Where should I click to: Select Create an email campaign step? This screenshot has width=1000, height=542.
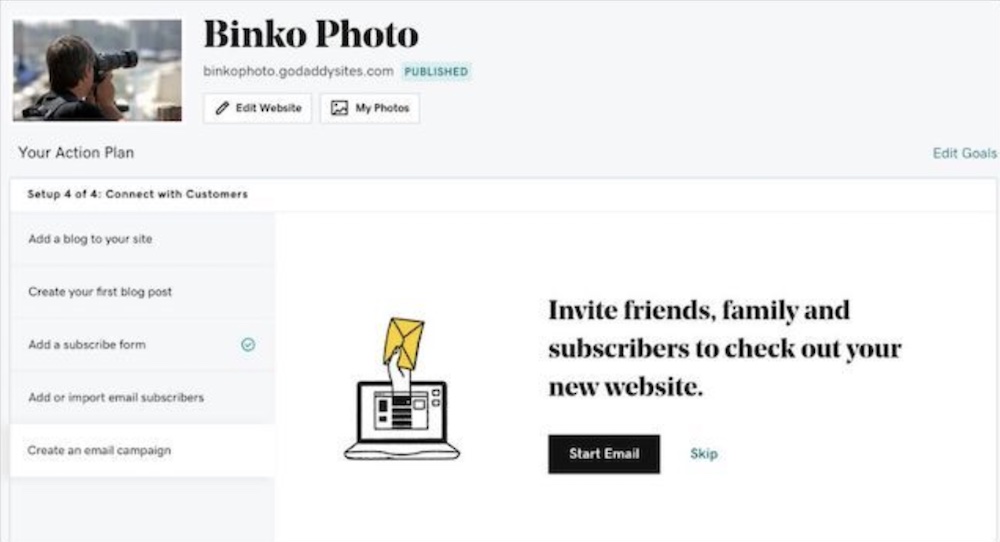(142, 451)
